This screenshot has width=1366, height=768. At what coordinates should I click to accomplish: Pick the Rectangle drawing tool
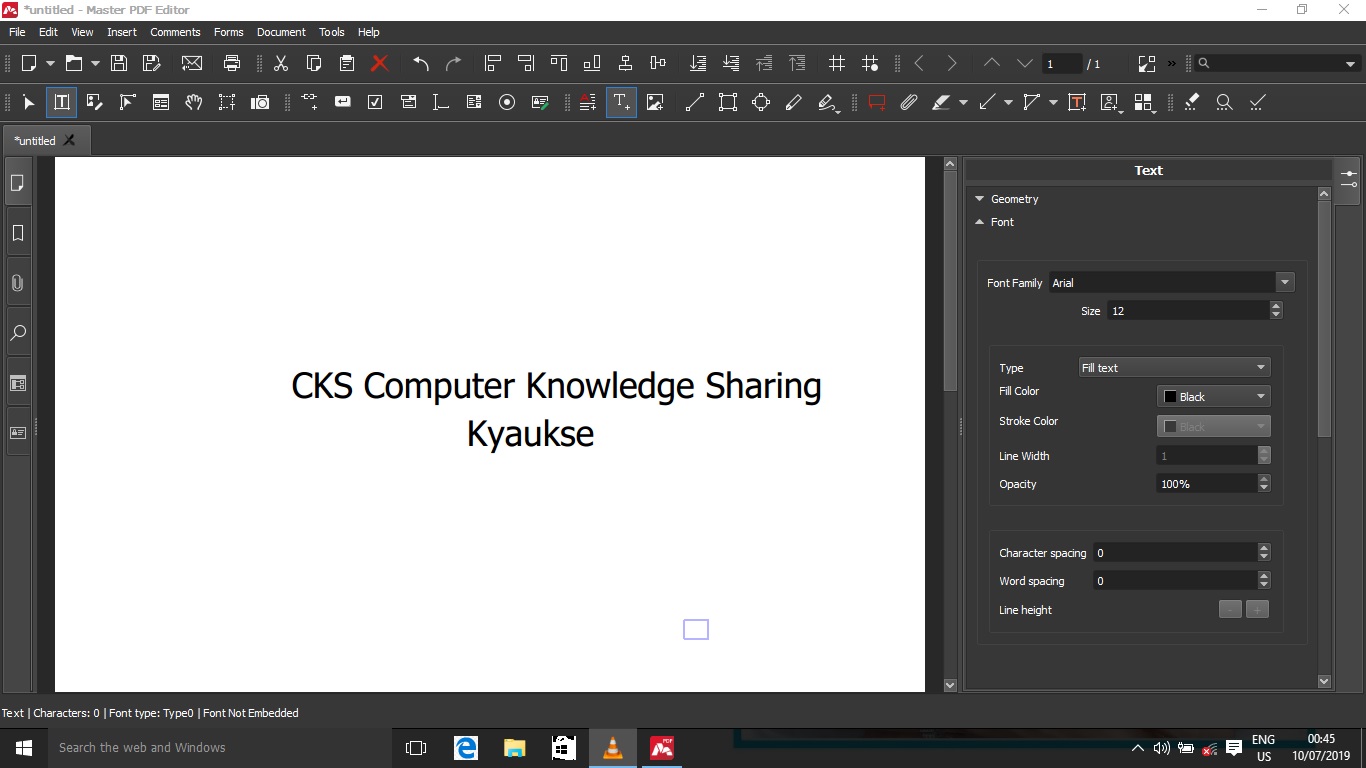tap(728, 102)
